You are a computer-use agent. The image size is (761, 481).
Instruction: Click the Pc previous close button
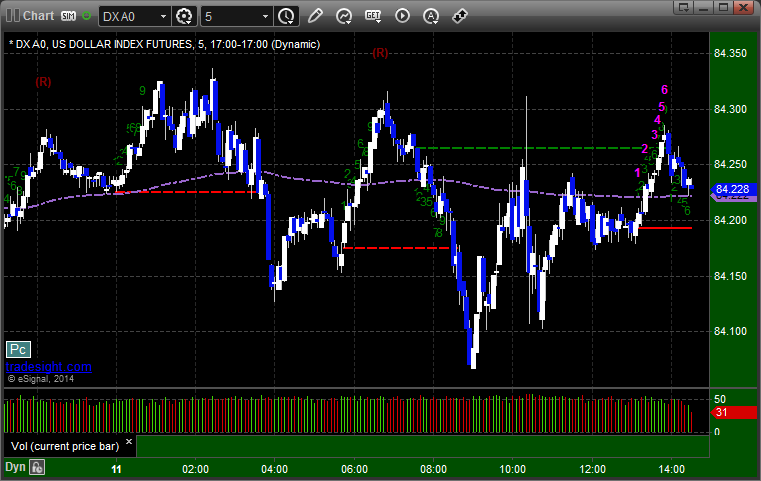(x=18, y=349)
